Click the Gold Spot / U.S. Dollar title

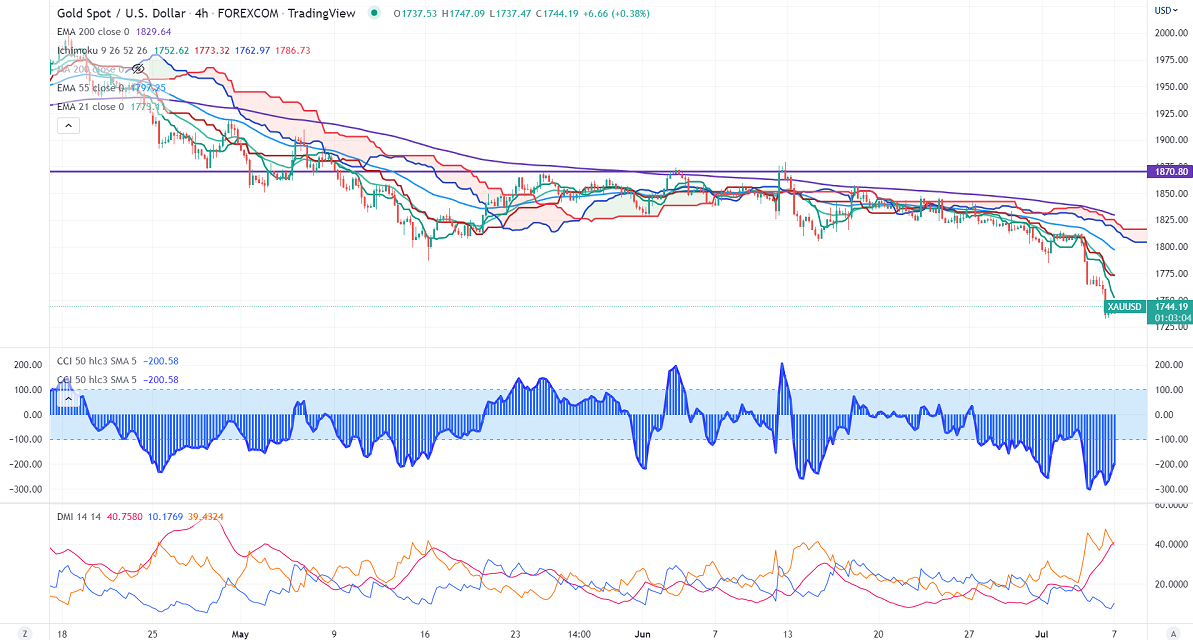pos(121,13)
